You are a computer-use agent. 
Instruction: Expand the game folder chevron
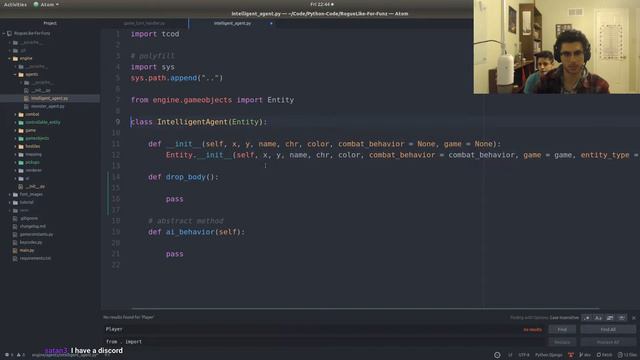16,130
